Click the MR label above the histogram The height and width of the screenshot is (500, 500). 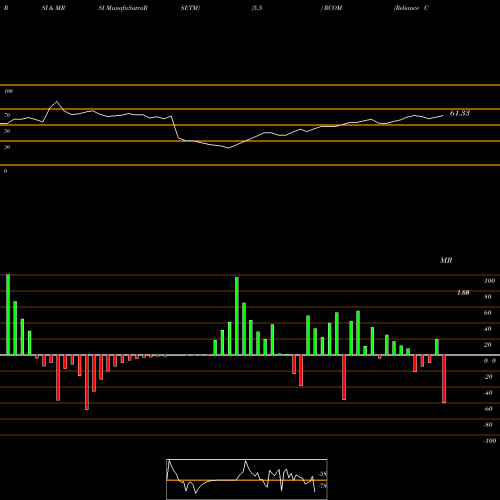click(446, 260)
